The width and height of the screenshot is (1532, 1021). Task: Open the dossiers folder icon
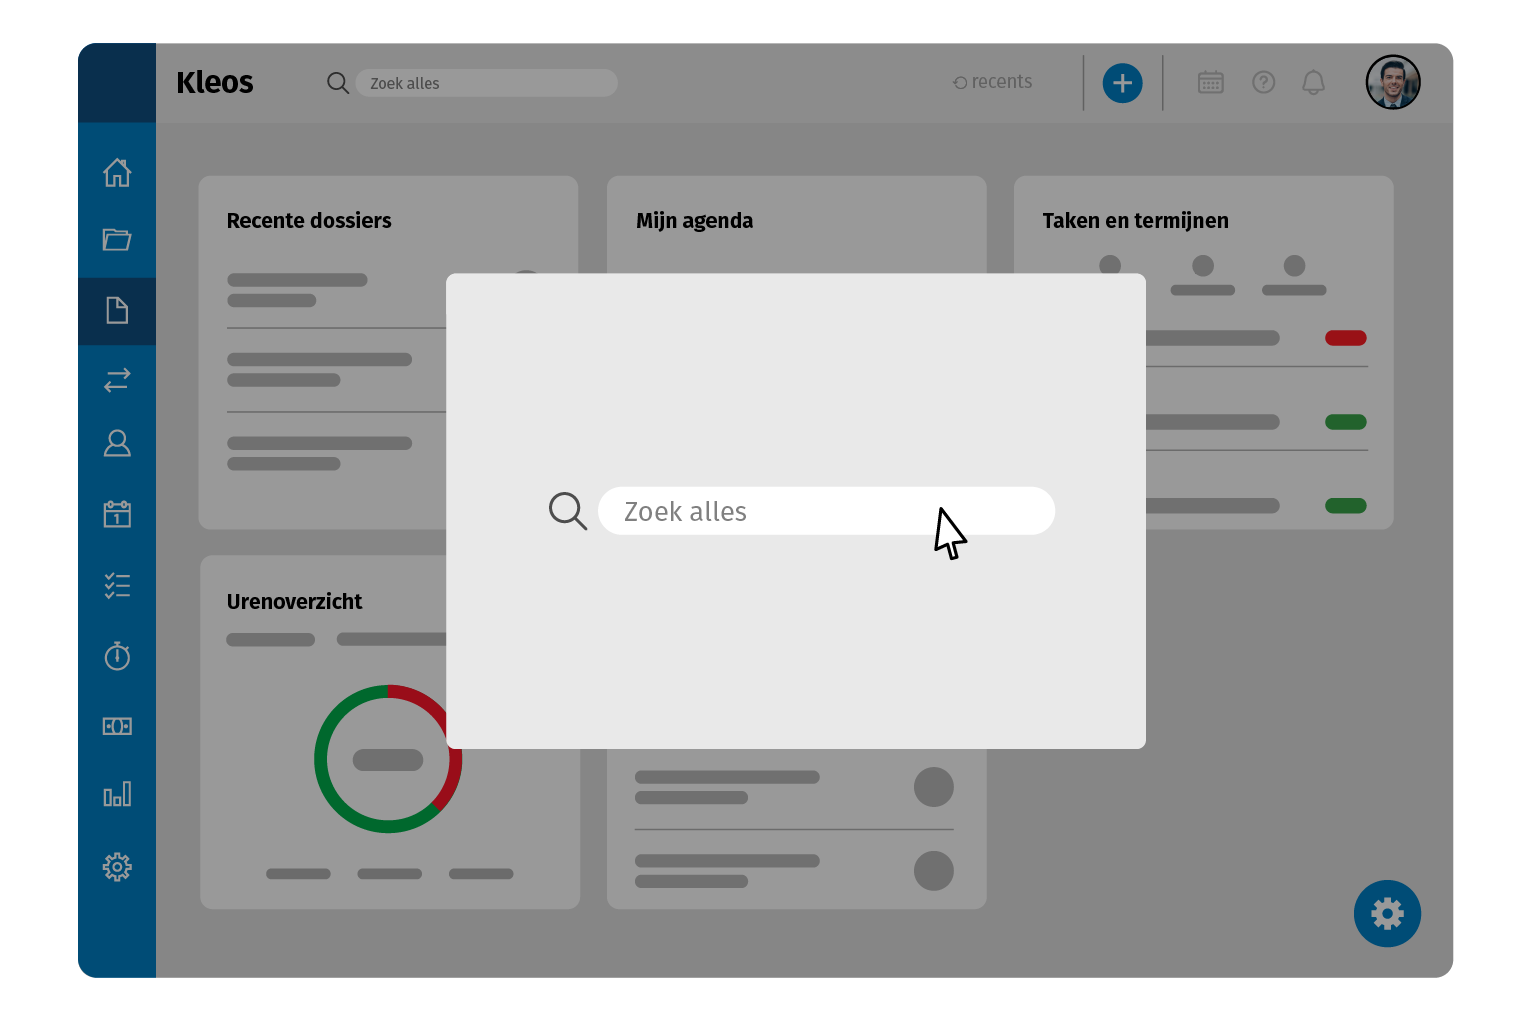117,240
